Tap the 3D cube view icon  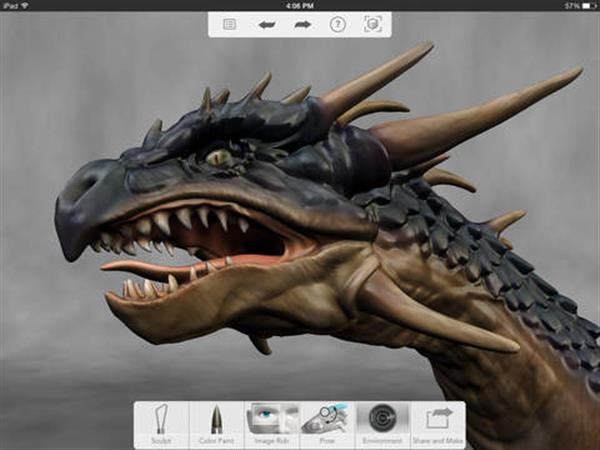pos(373,24)
